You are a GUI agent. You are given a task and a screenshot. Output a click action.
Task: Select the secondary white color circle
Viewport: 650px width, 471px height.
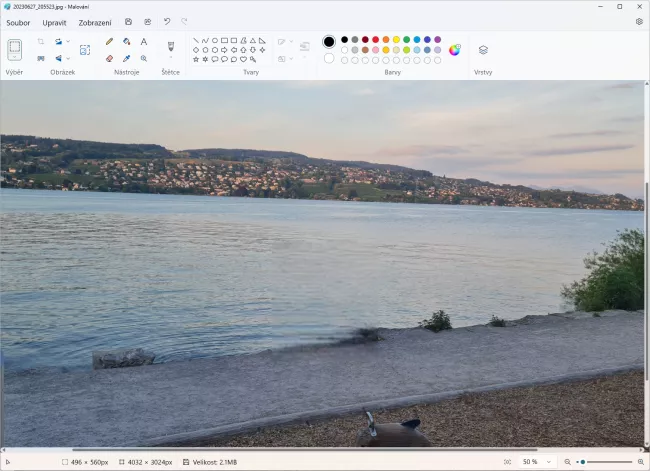329,58
